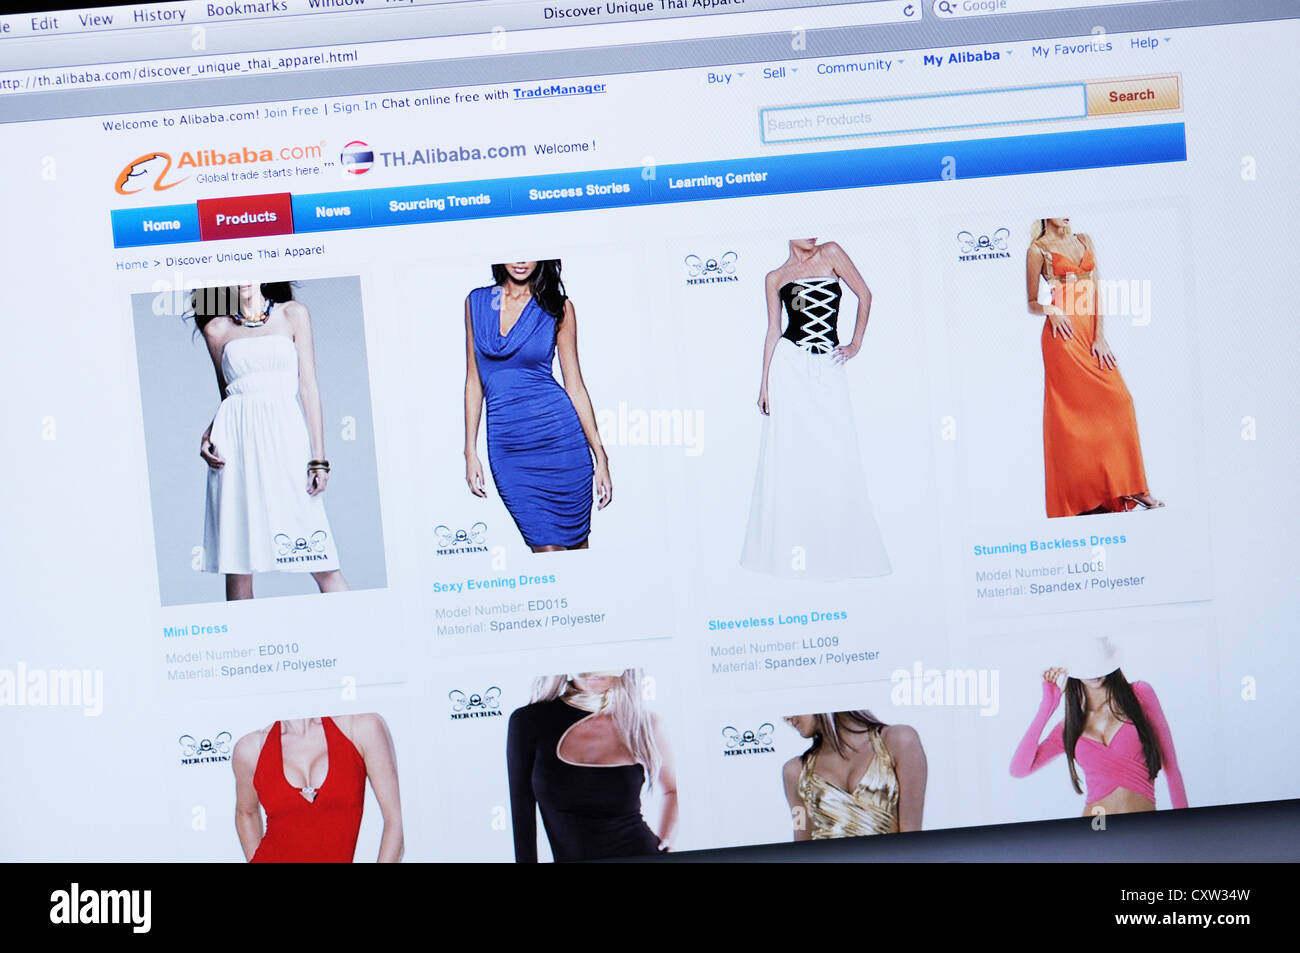
Task: Open the Sourcing Trends tab
Action: pyautogui.click(x=439, y=202)
